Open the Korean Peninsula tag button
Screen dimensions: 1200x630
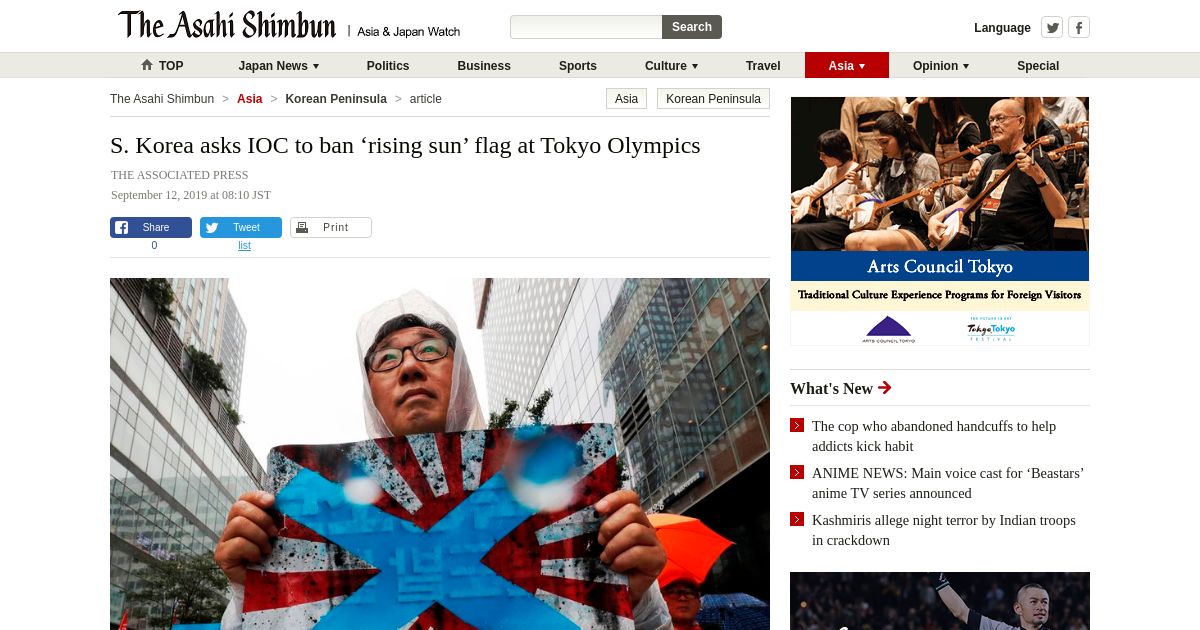pos(713,99)
